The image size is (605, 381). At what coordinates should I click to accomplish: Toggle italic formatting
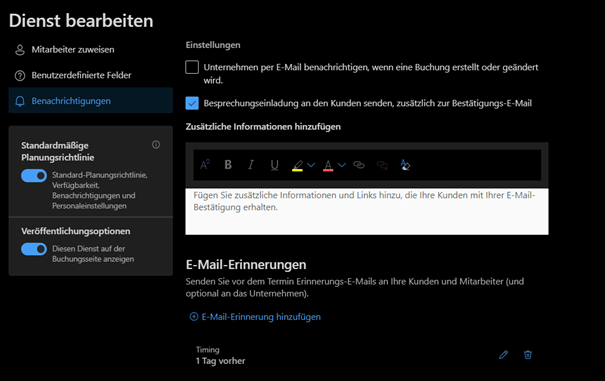[251, 165]
